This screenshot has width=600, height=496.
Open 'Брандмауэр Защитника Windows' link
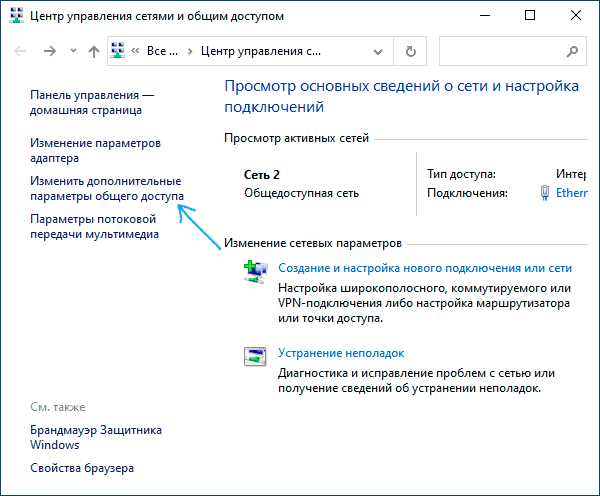[96, 437]
